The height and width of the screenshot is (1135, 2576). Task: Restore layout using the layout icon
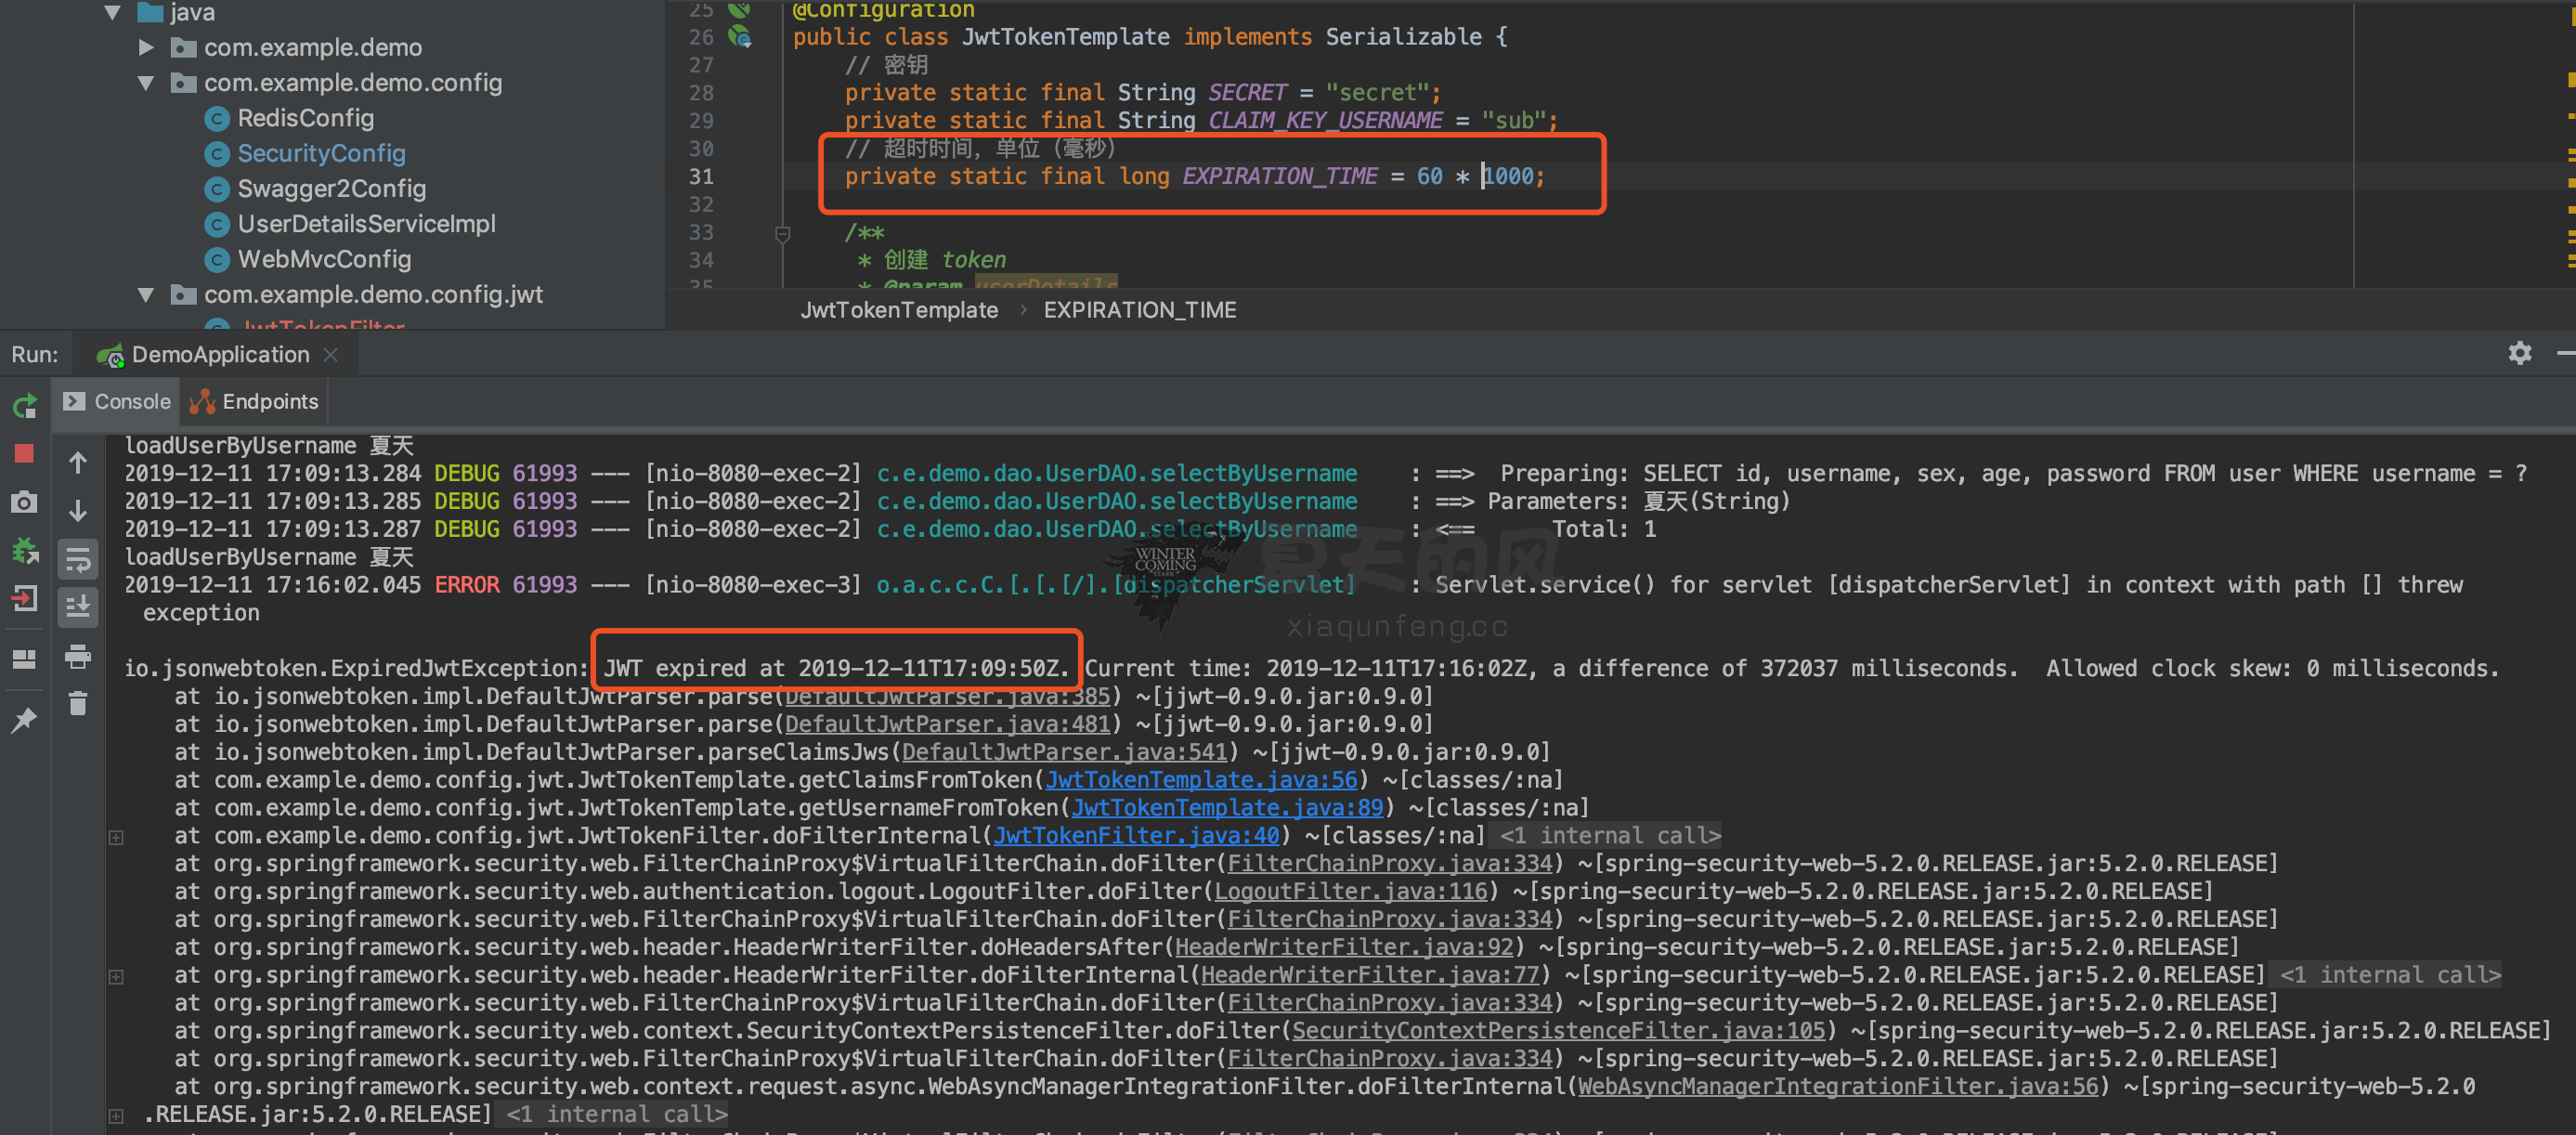coord(25,660)
